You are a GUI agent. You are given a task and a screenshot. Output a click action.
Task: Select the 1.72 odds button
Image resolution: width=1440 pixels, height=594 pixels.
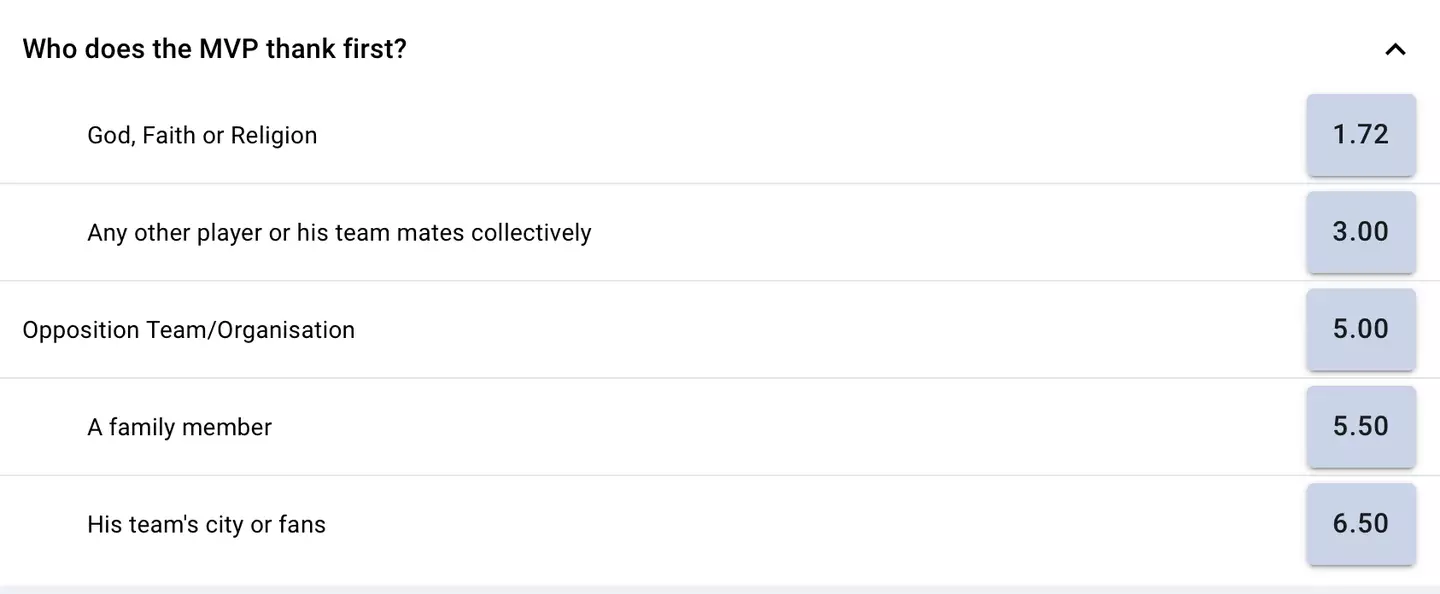pyautogui.click(x=1360, y=135)
